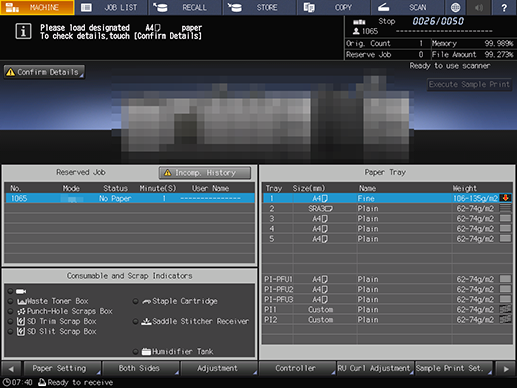Click the clock icon in the status bar
Image resolution: width=517 pixels, height=388 pixels.
6,382
